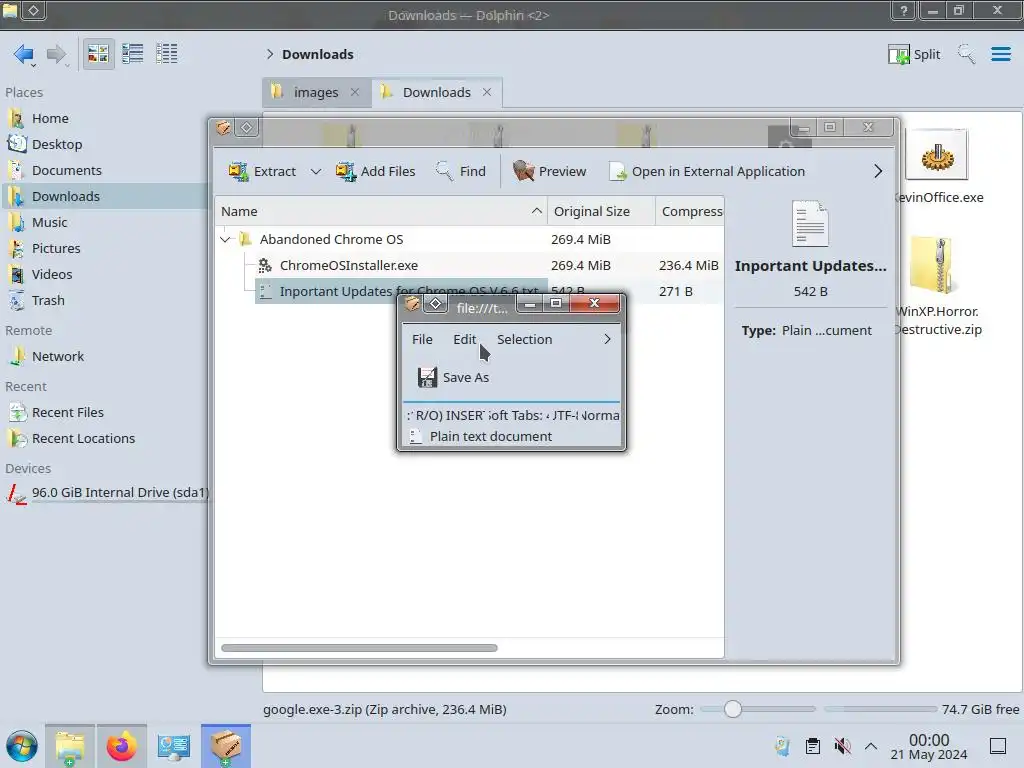Click Preview in Ark toolbar
The image size is (1024, 768).
pyautogui.click(x=550, y=172)
